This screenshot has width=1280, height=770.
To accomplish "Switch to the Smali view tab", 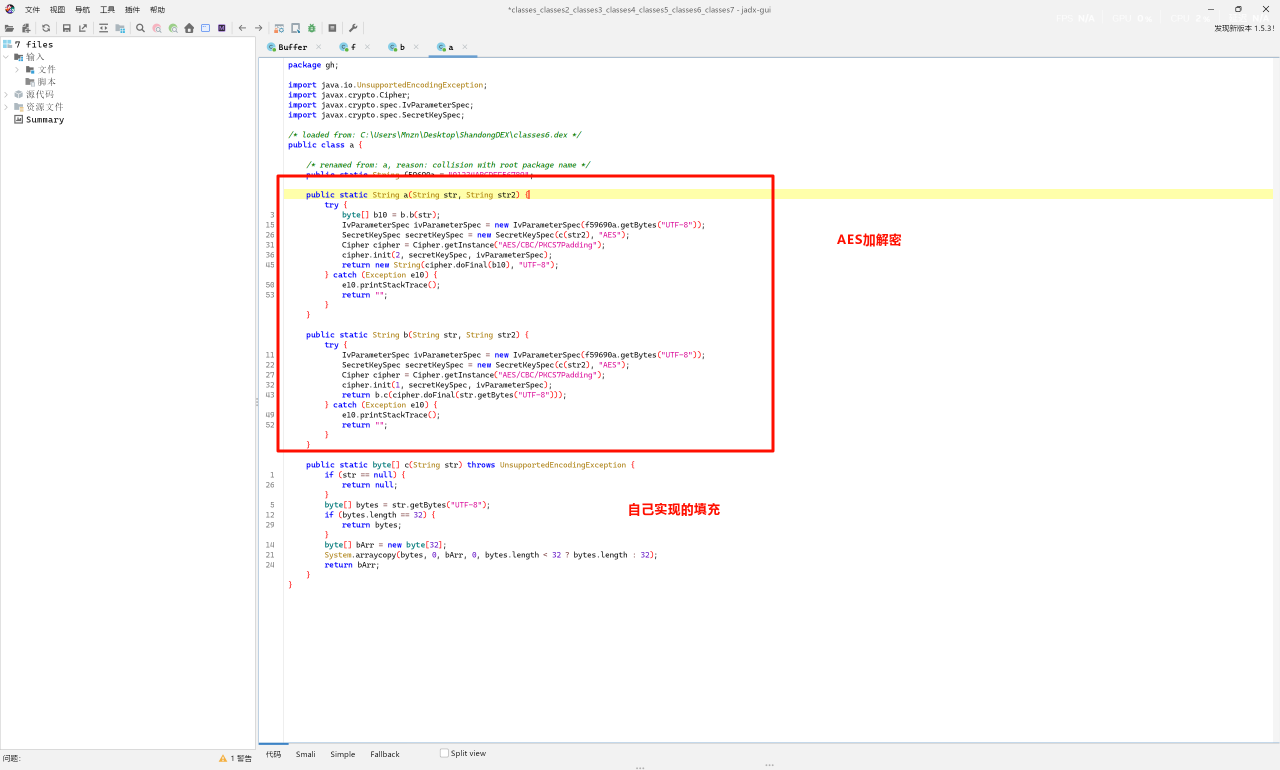I will pyautogui.click(x=305, y=754).
